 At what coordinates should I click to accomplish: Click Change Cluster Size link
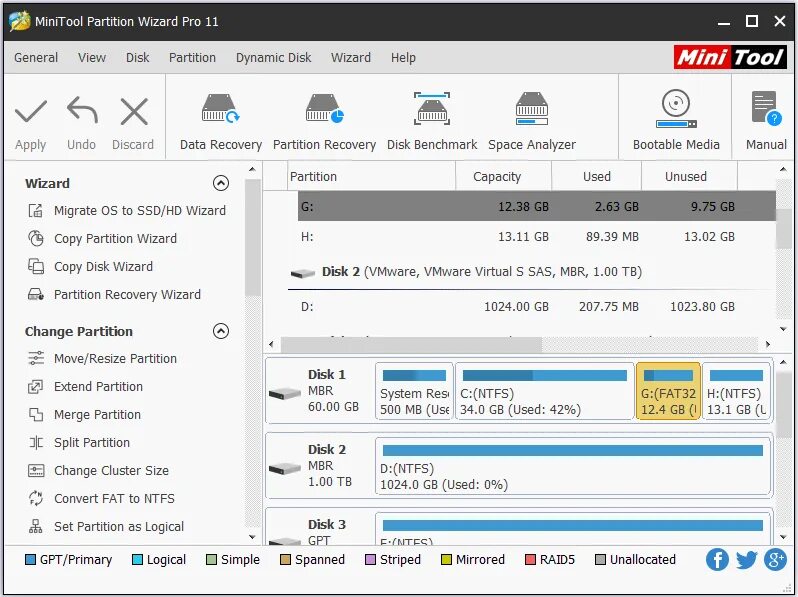(111, 470)
